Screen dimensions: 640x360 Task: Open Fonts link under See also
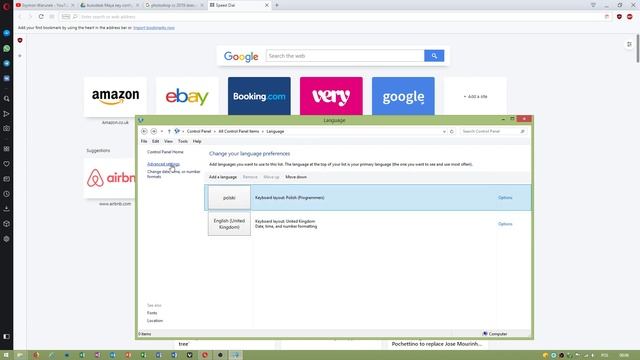pyautogui.click(x=152, y=313)
